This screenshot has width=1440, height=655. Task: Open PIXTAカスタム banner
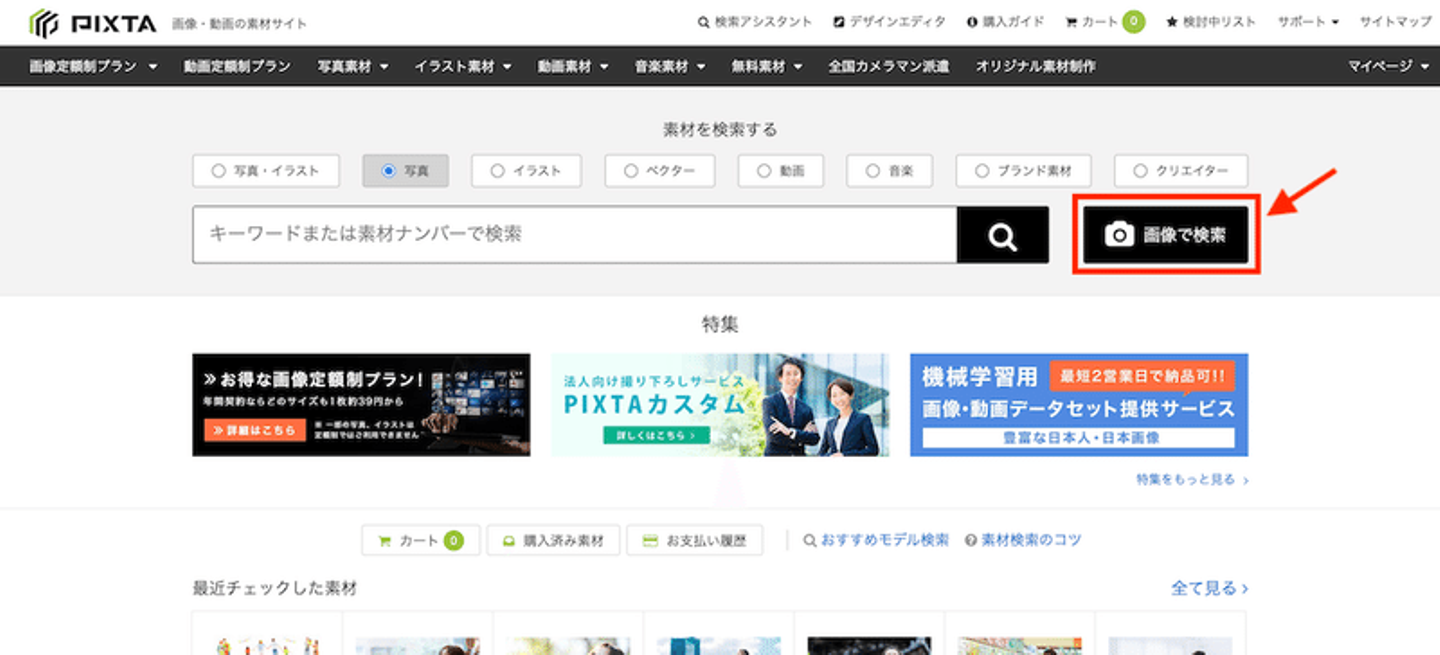720,404
